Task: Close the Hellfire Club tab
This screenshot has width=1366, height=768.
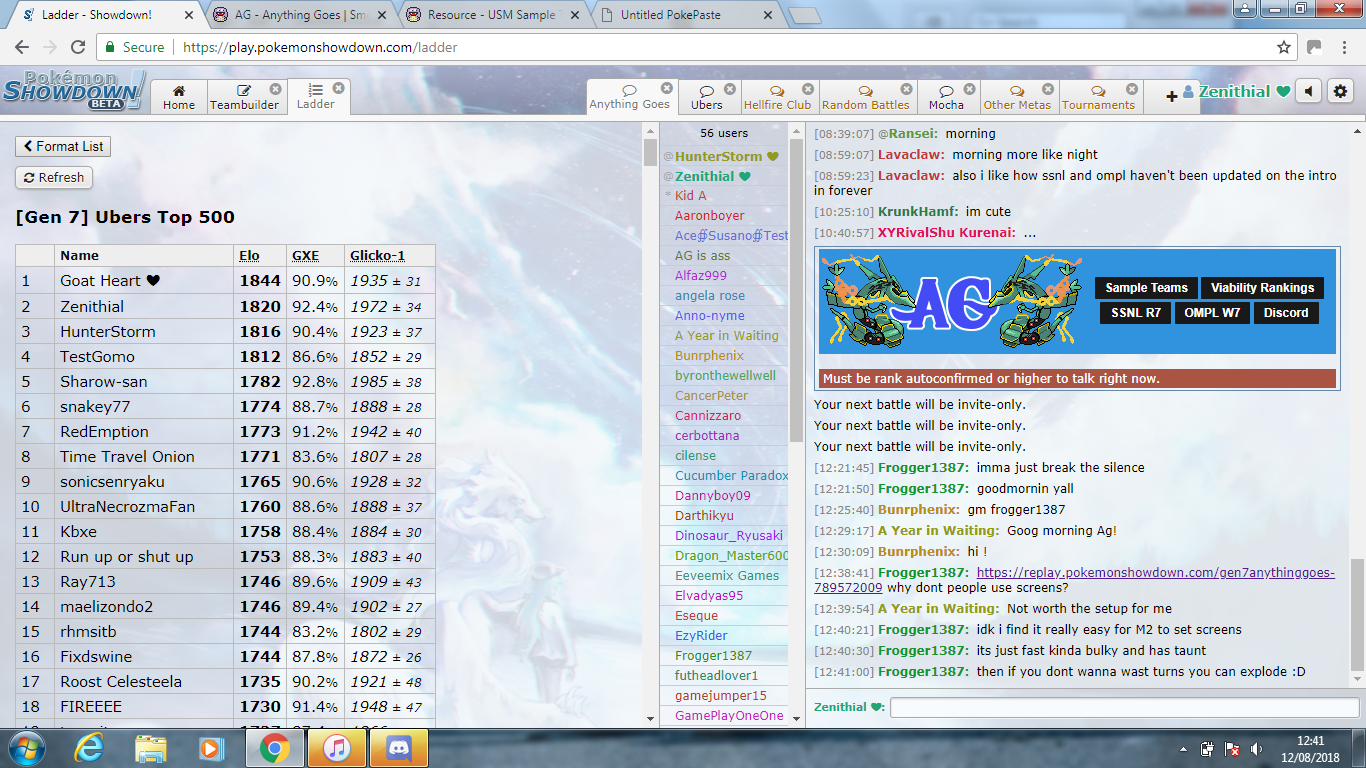Action: [808, 89]
